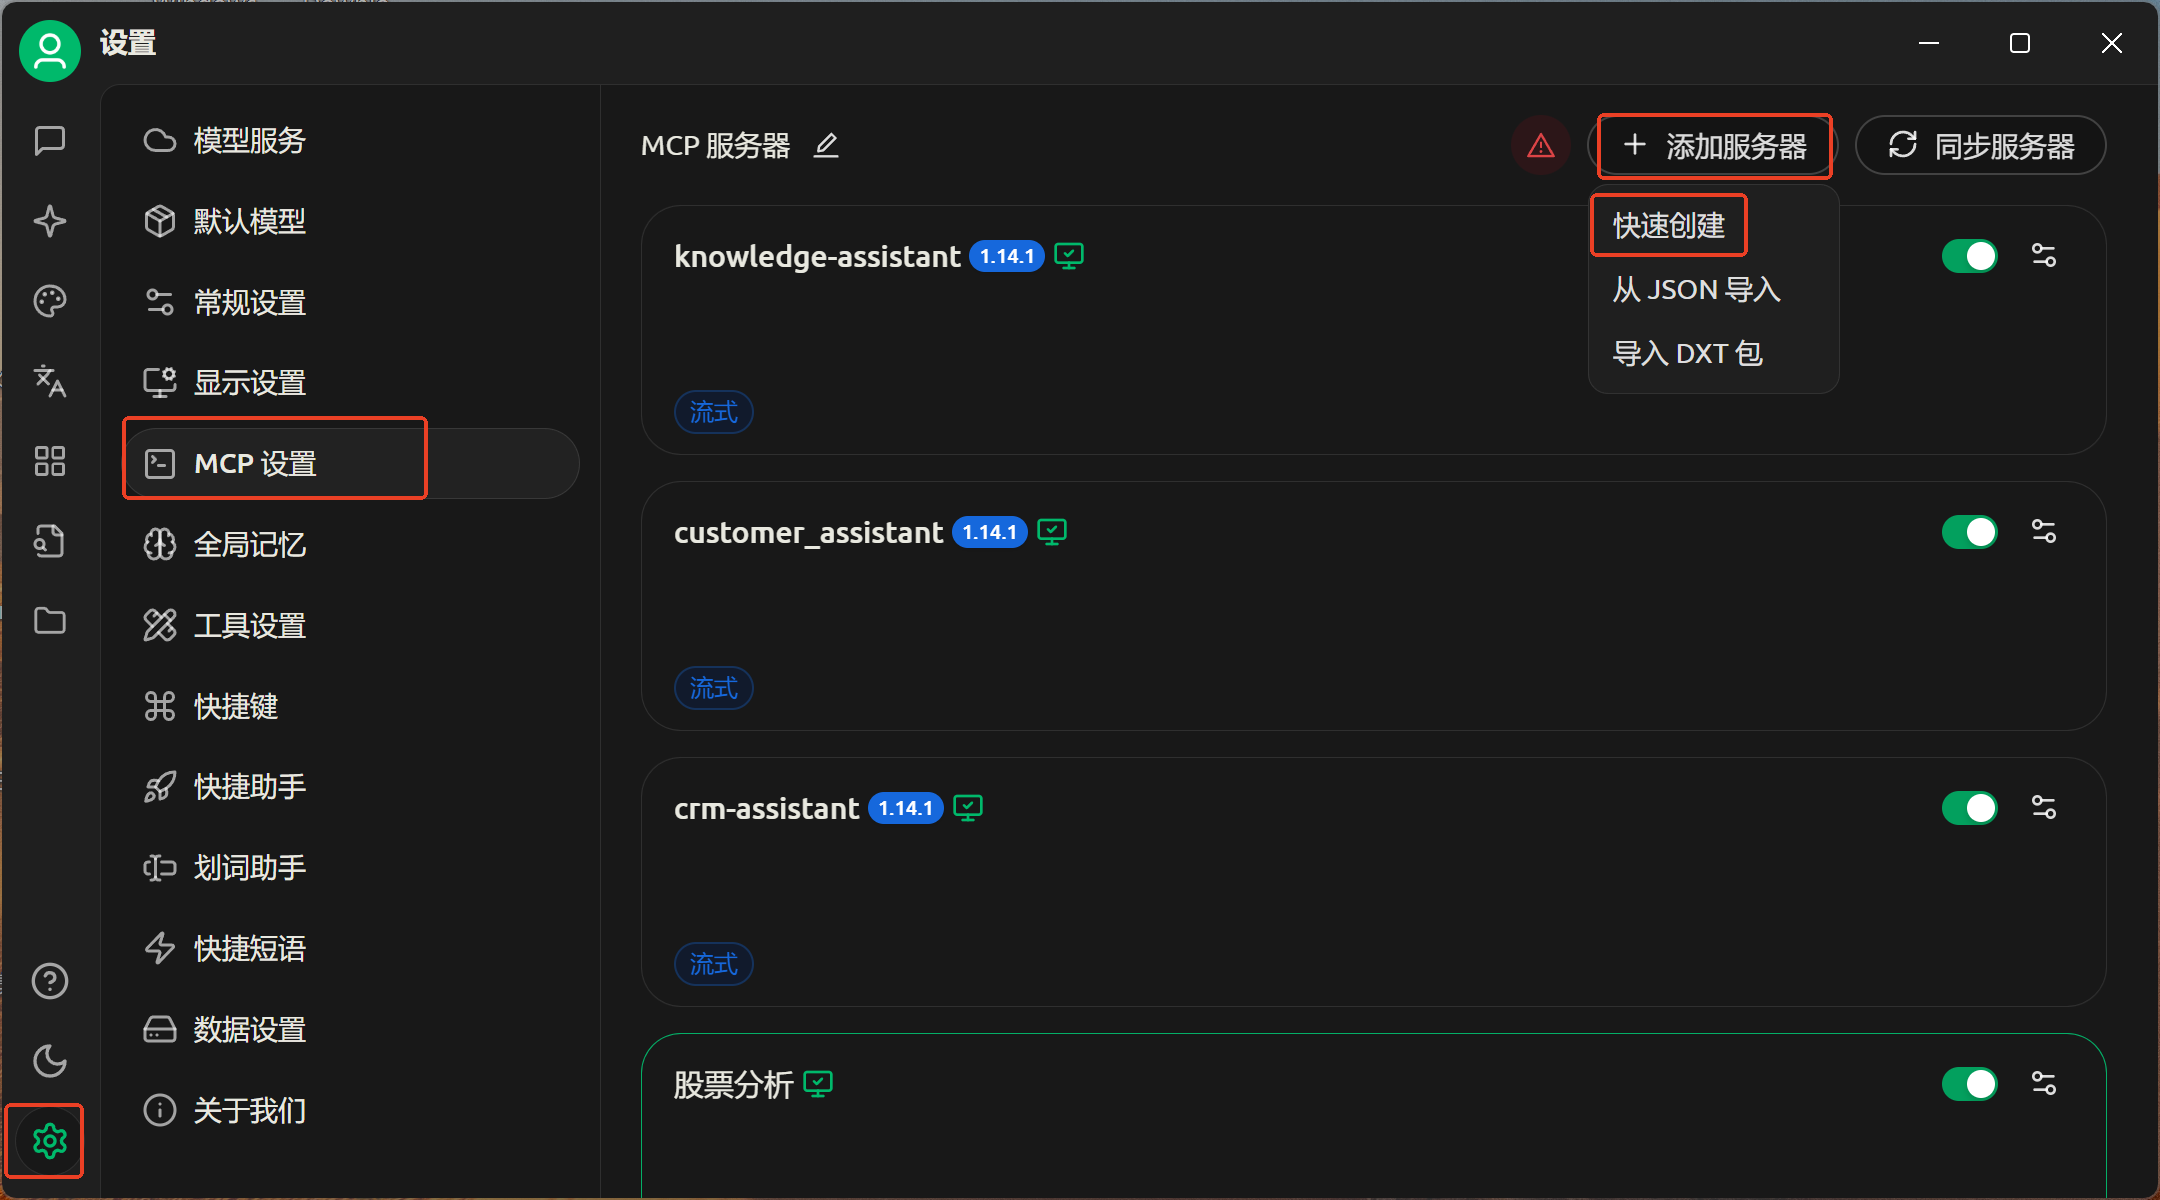Open the mini apps grid icon

coord(49,461)
